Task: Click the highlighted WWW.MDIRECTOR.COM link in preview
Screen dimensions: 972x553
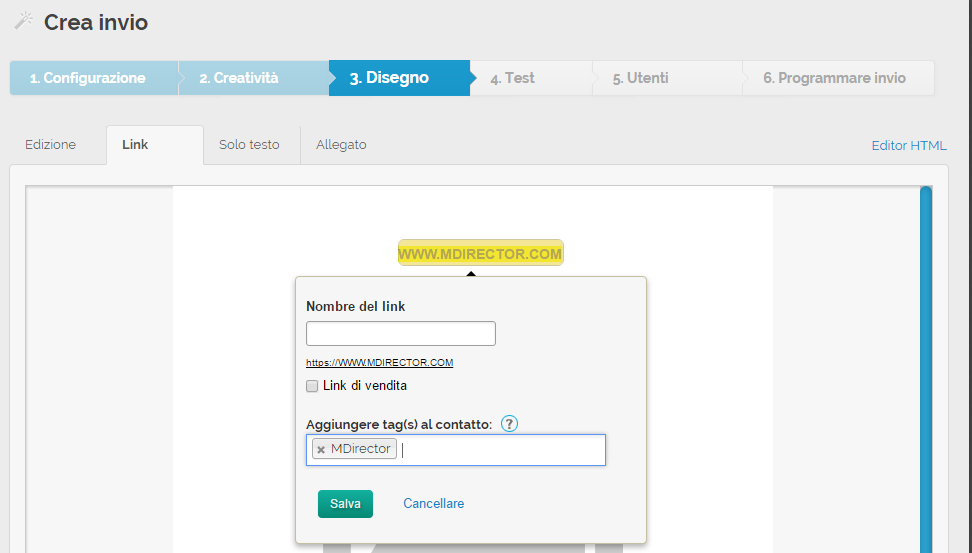Action: pos(480,254)
